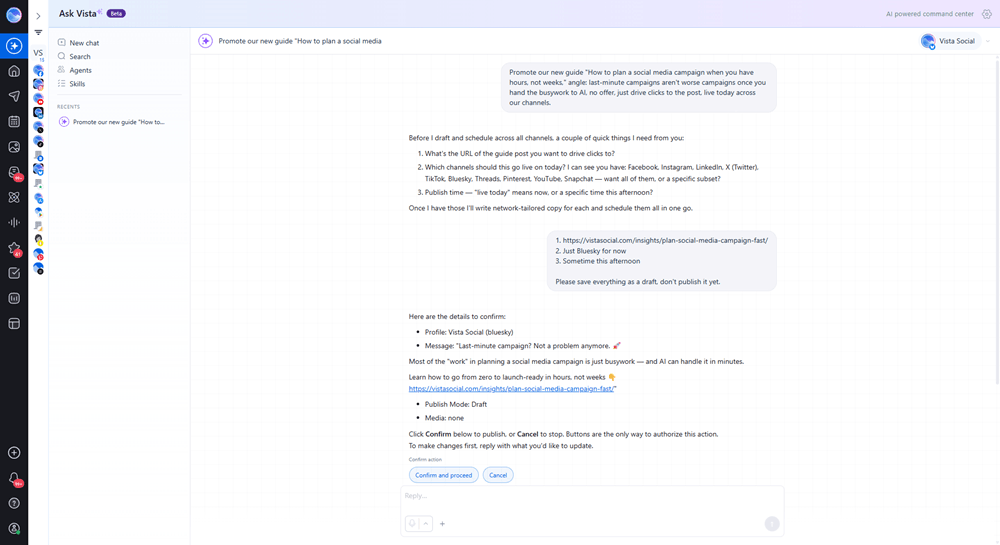
Task: Select the Instagram profile avatar
Action: tap(38, 84)
